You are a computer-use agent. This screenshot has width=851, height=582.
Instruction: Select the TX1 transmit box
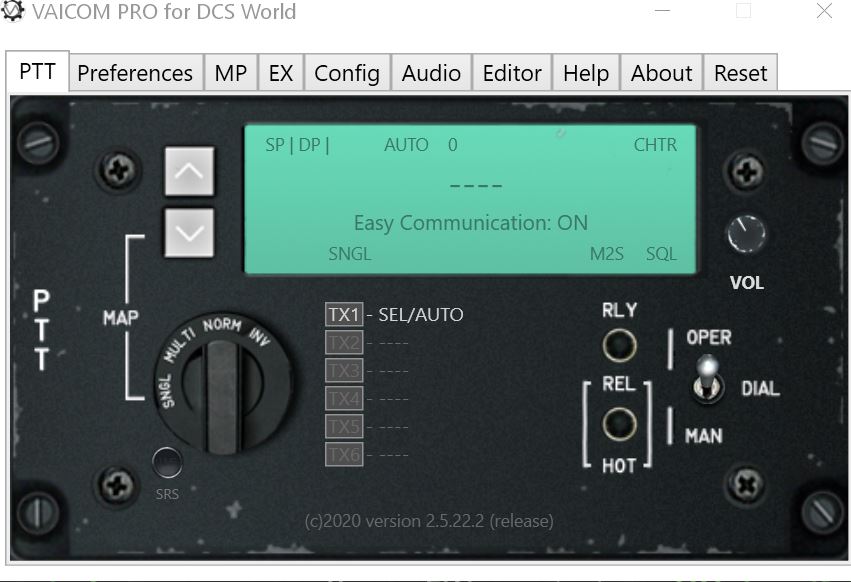pos(344,314)
